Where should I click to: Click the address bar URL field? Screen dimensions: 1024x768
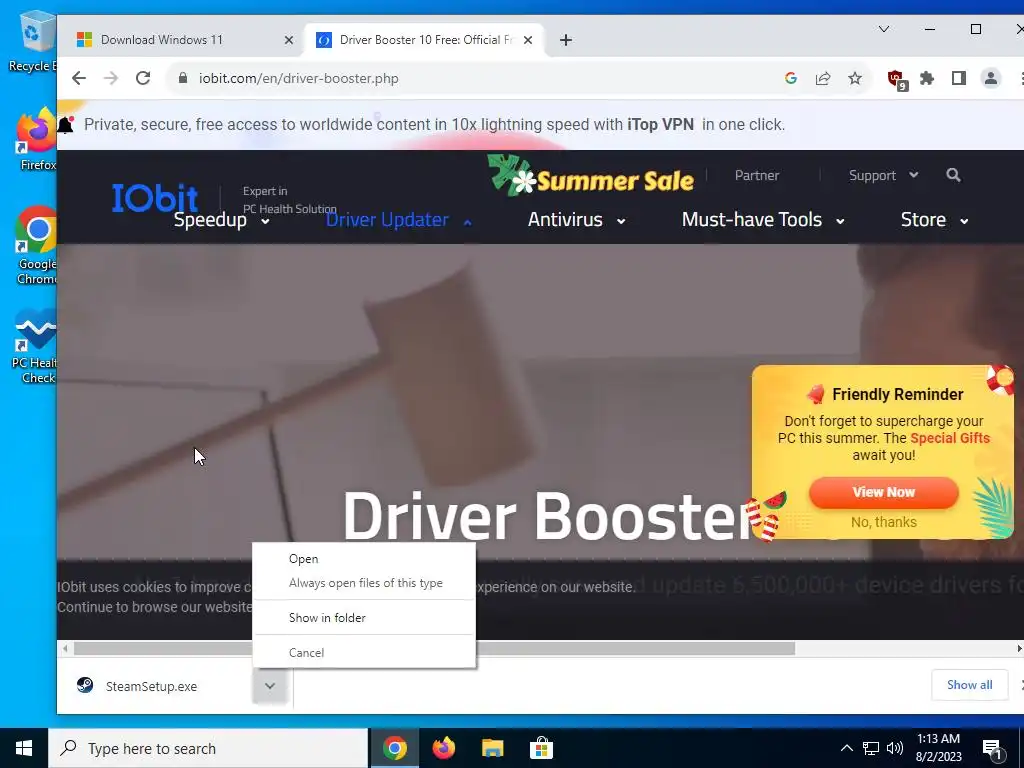(x=477, y=78)
